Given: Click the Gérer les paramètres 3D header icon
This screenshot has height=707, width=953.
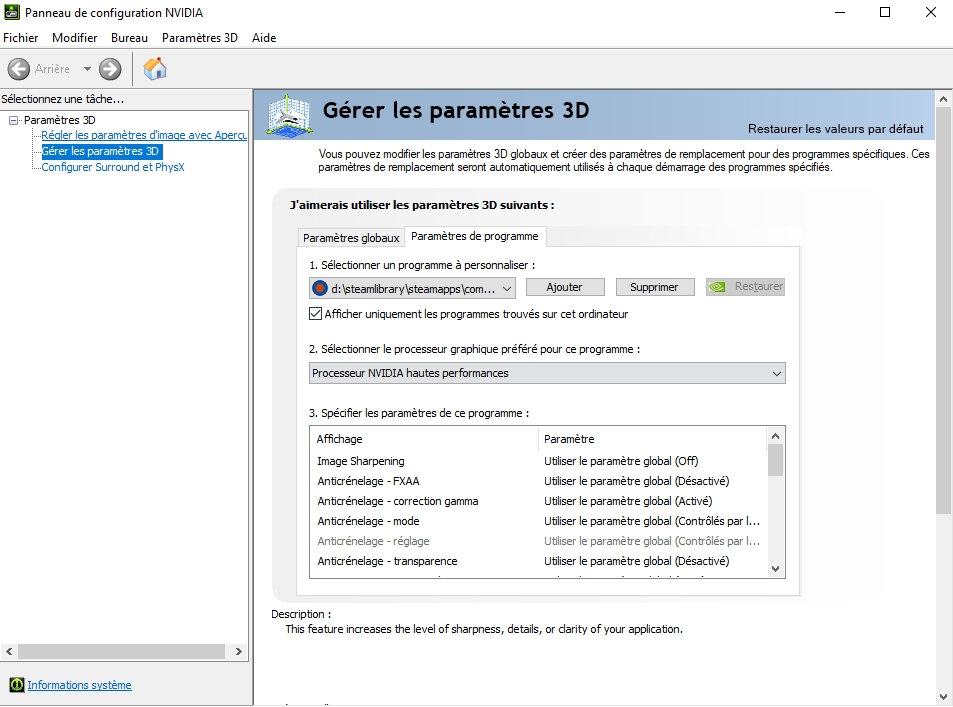Looking at the screenshot, I should [x=290, y=114].
